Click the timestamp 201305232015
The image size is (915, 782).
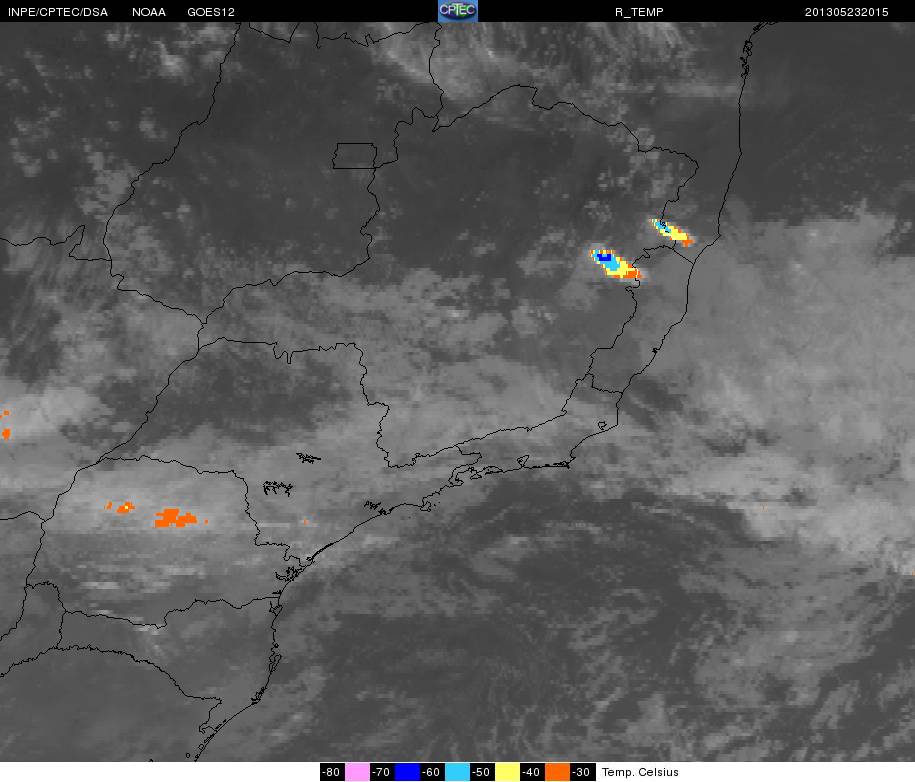click(847, 12)
